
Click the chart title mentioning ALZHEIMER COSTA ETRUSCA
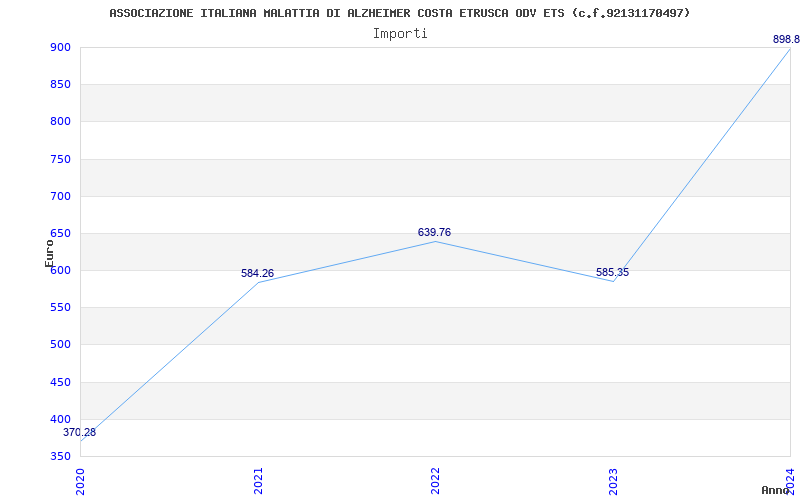(399, 13)
